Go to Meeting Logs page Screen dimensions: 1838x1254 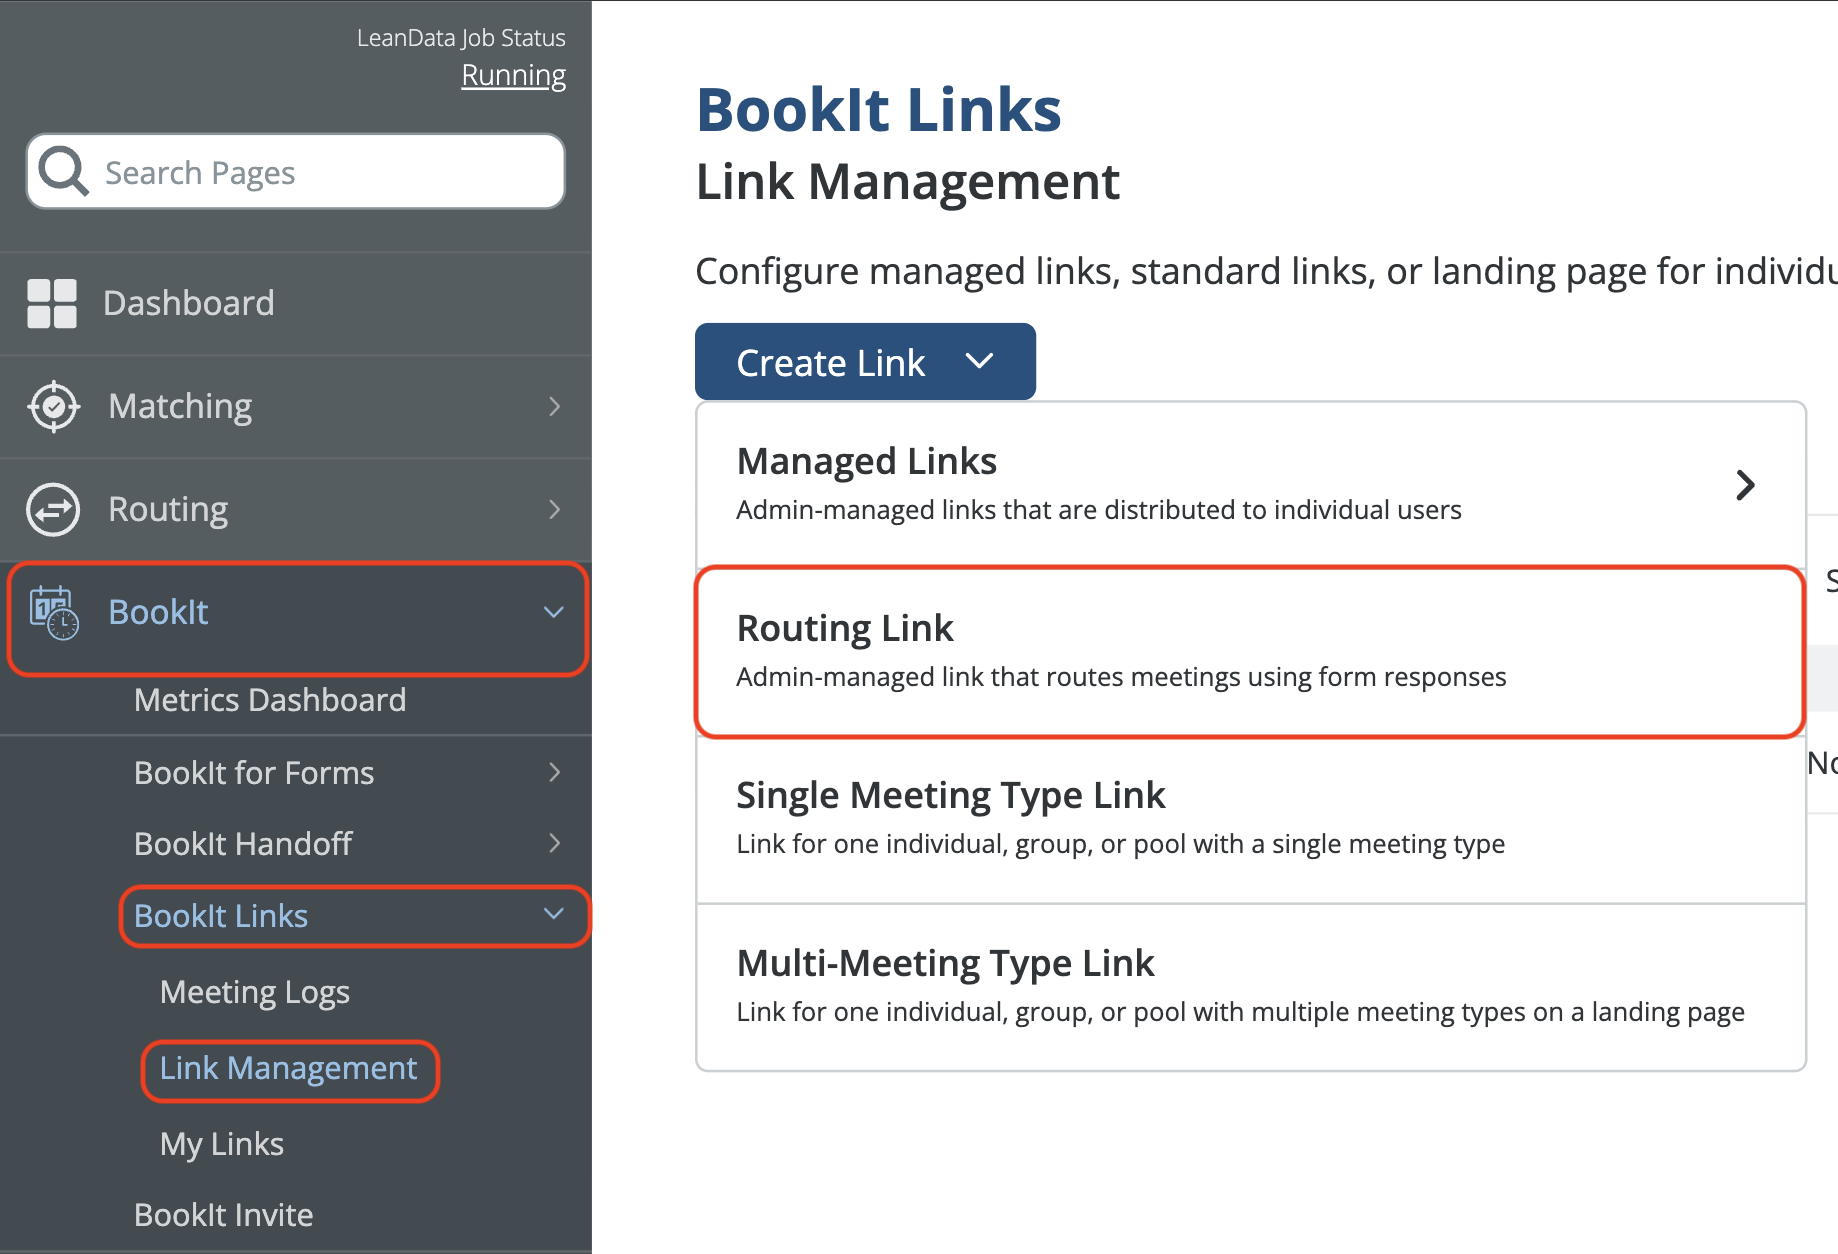pos(255,992)
